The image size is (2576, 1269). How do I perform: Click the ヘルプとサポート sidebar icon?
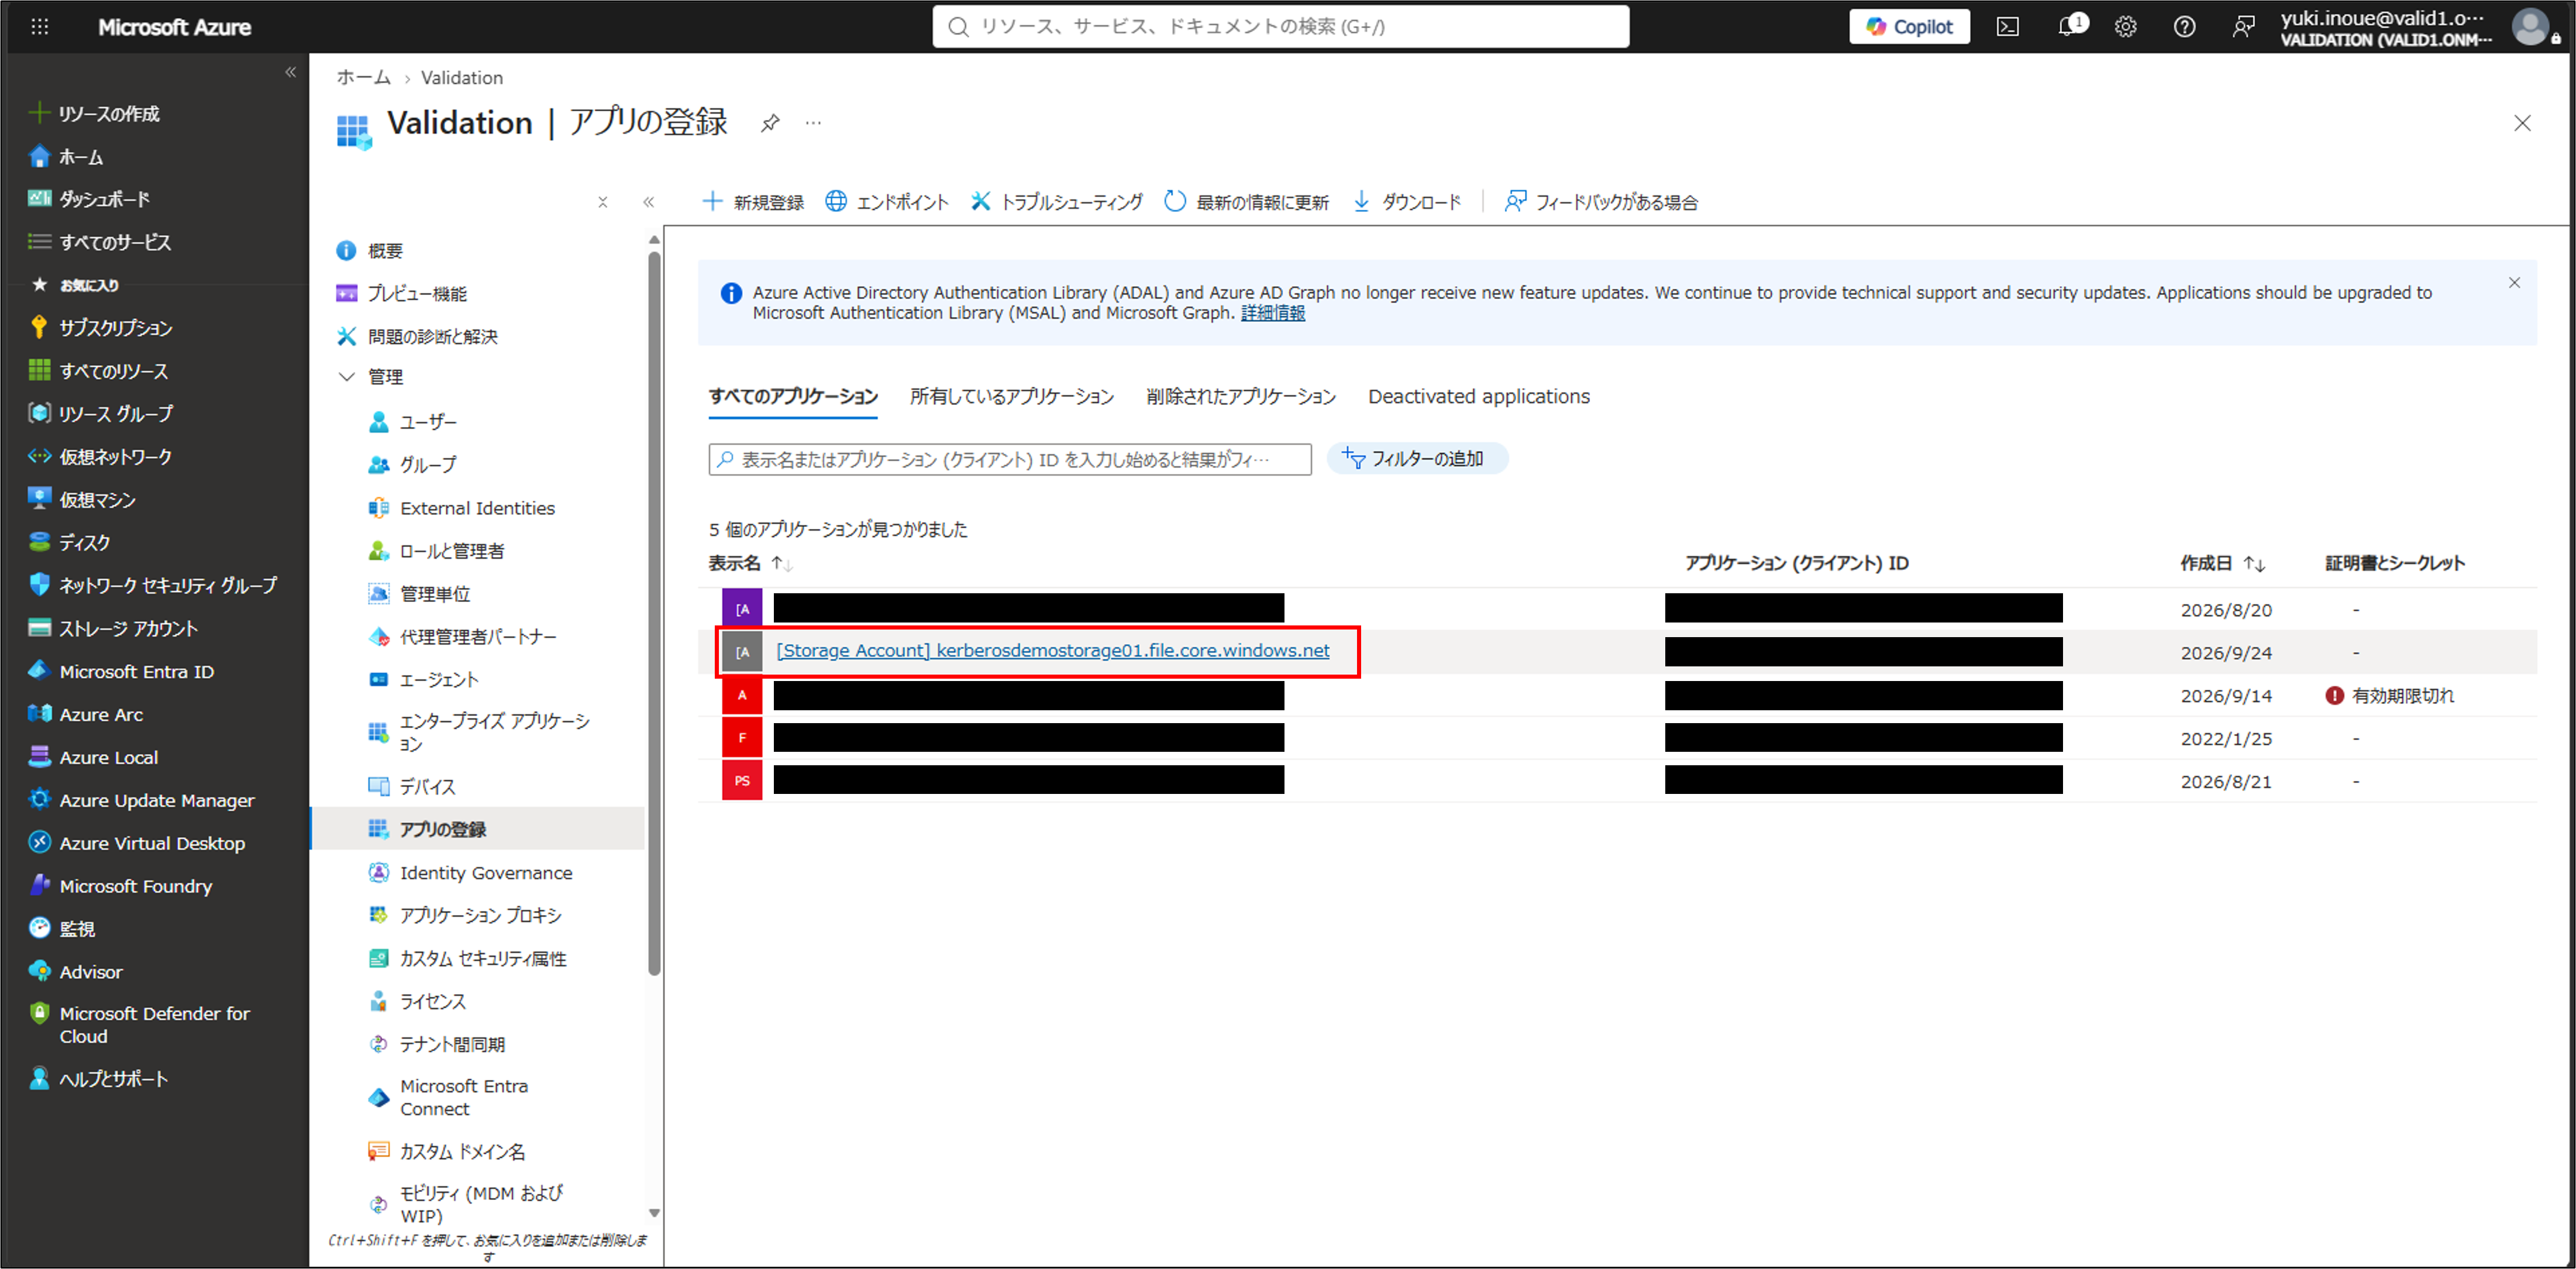pos(39,1078)
